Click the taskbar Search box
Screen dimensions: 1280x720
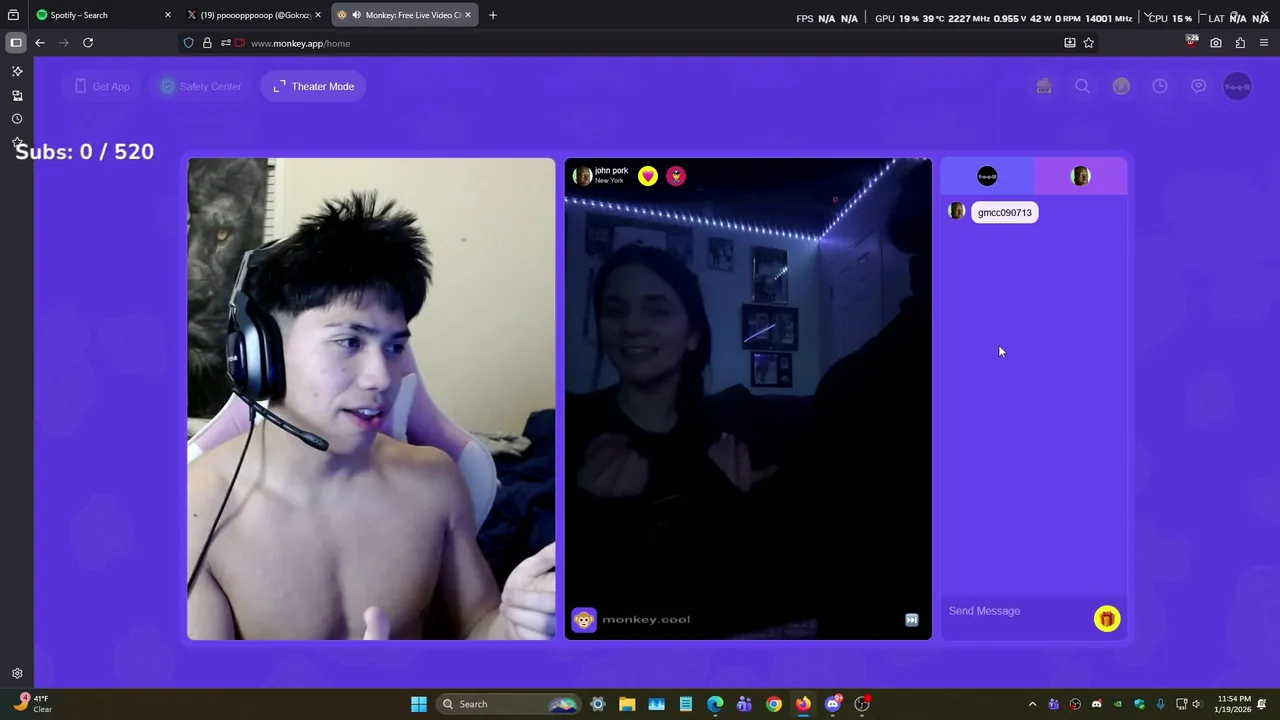click(510, 704)
